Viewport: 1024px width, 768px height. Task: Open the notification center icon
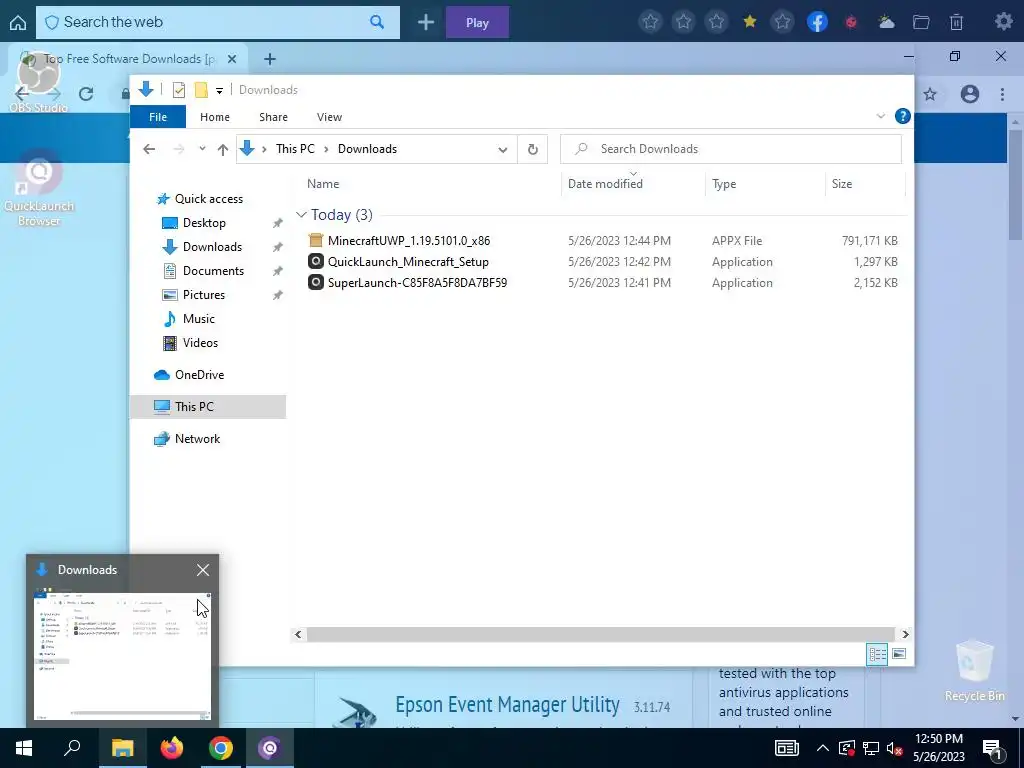tap(993, 748)
